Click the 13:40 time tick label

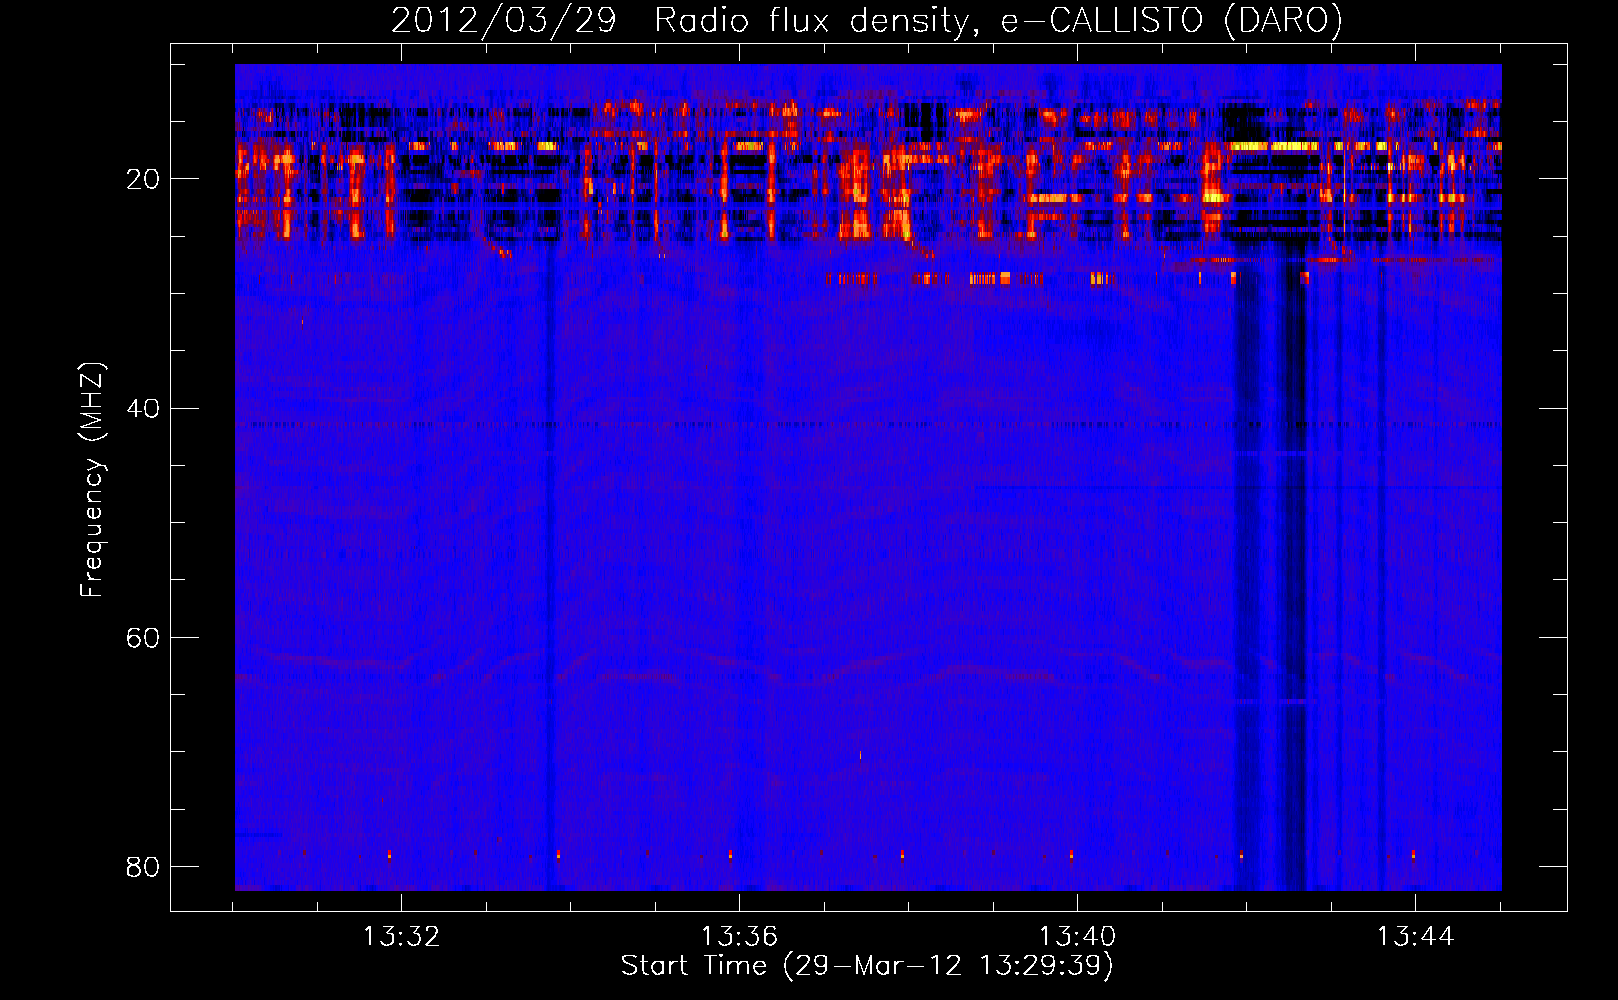click(x=1077, y=936)
